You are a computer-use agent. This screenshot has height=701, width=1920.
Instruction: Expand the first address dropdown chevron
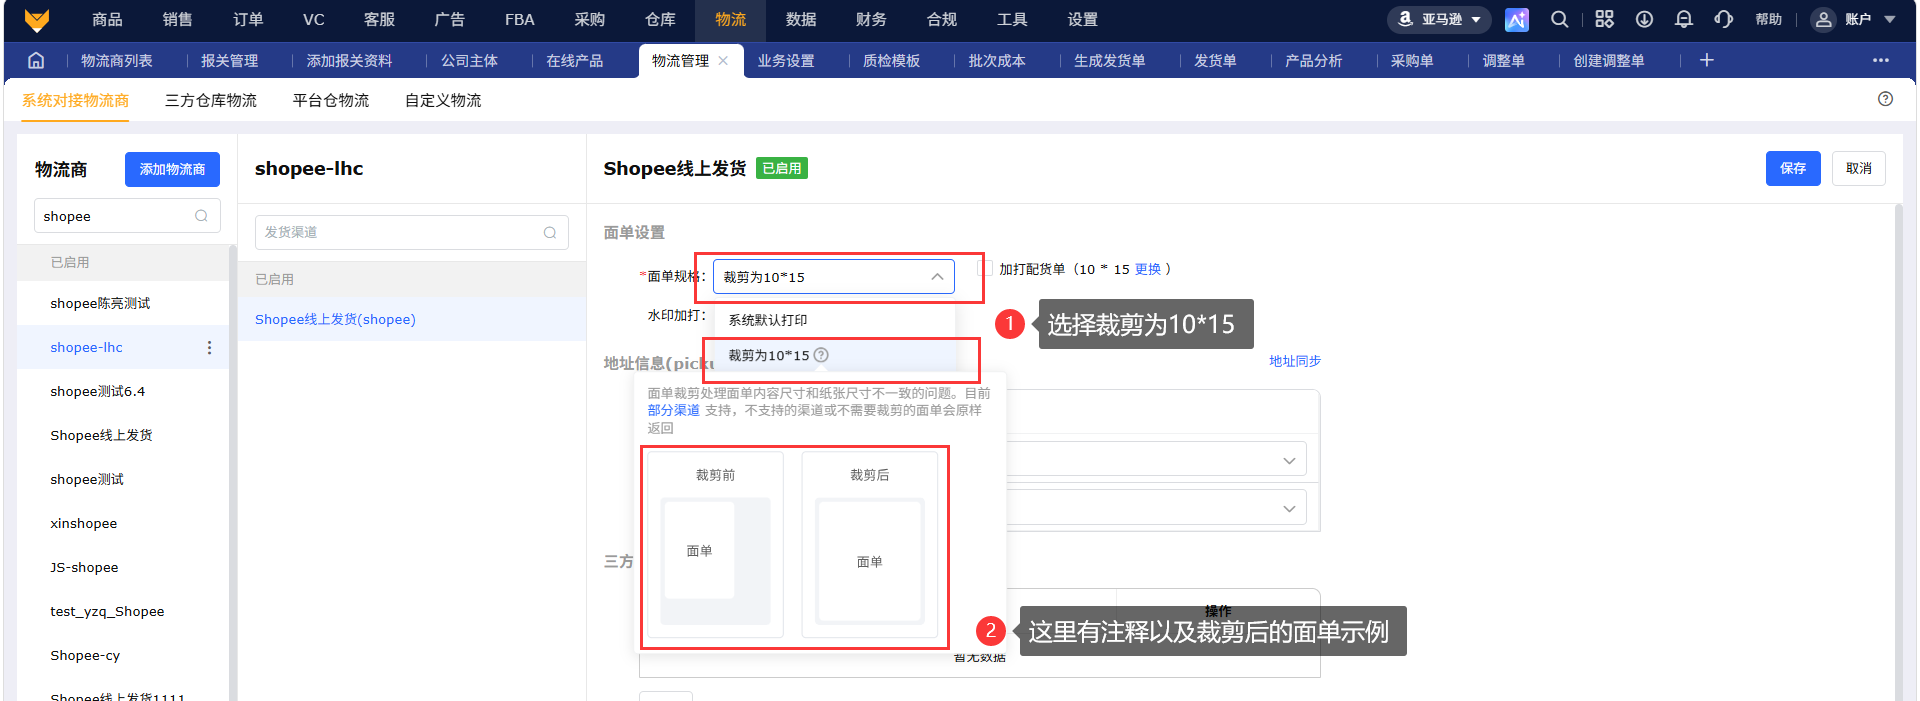pos(1289,461)
